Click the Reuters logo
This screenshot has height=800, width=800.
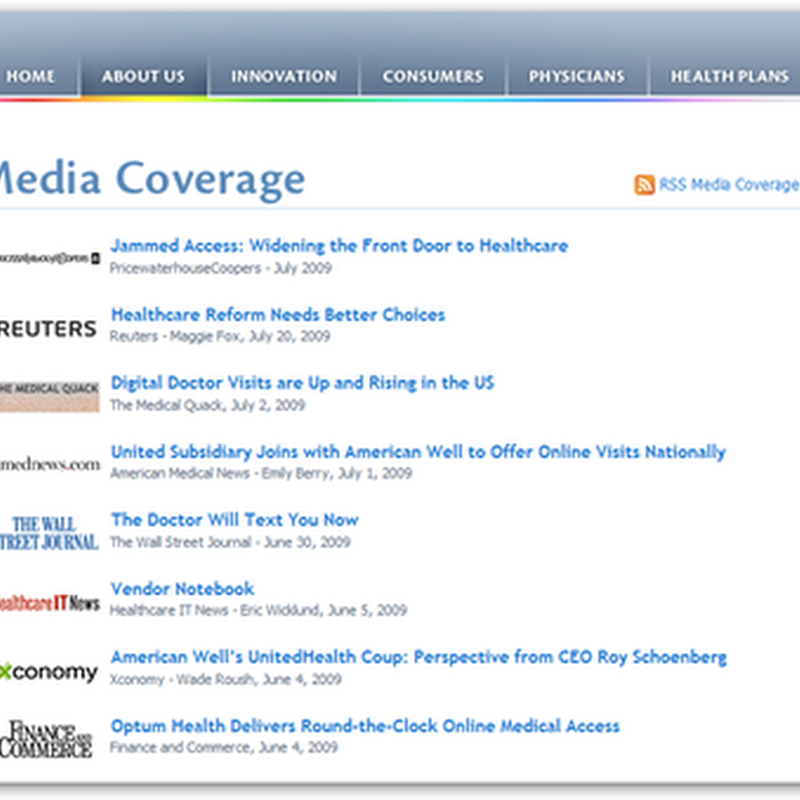click(x=48, y=329)
